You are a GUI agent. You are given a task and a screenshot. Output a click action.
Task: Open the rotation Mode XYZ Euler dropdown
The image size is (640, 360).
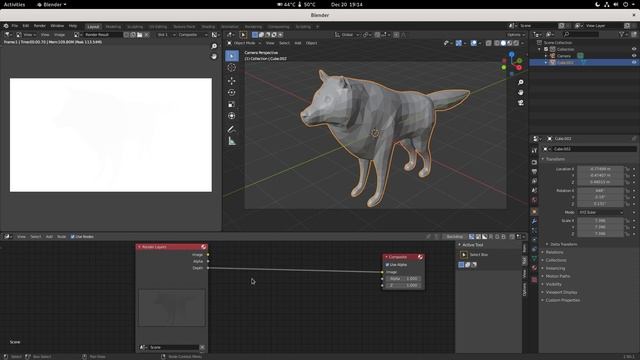point(600,213)
